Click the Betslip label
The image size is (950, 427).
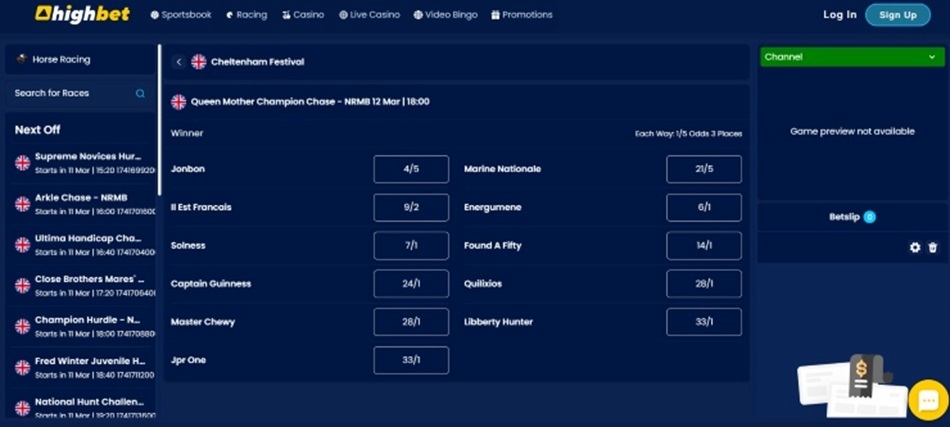click(845, 217)
